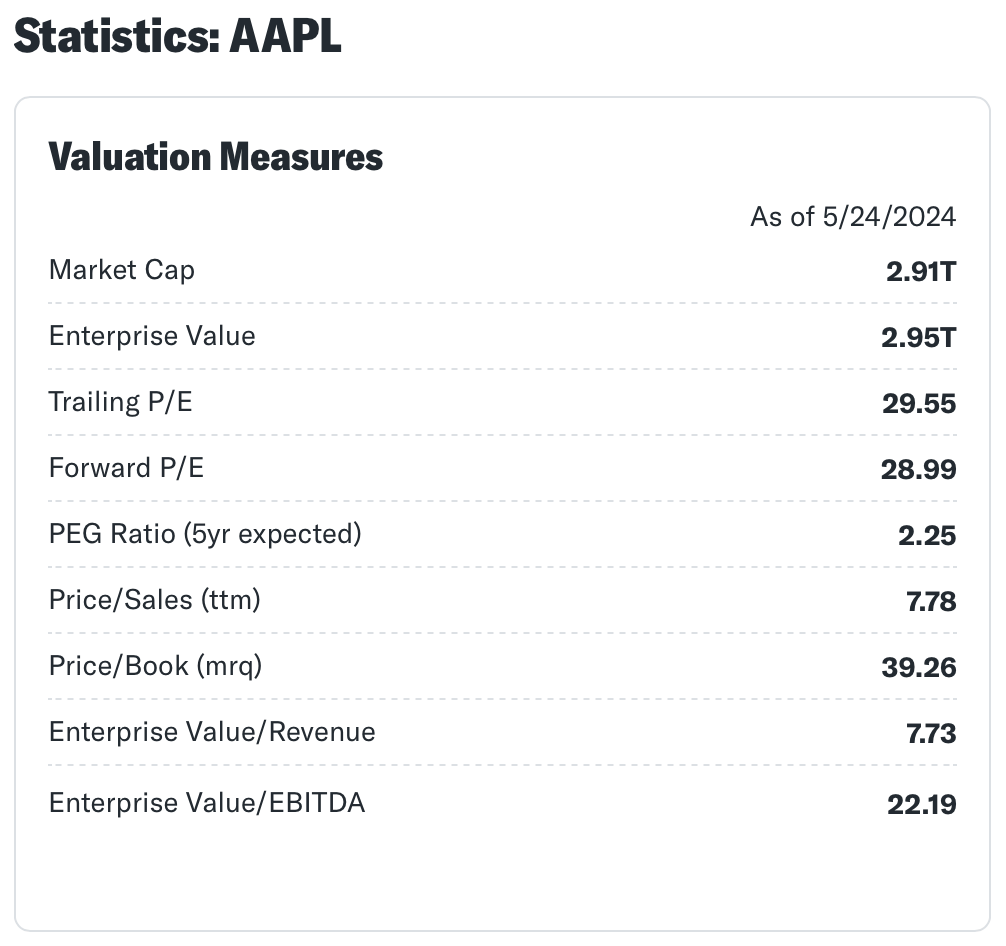Click the 2.25 PEG ratio value
Screen dimensions: 1006x946
[x=927, y=536]
